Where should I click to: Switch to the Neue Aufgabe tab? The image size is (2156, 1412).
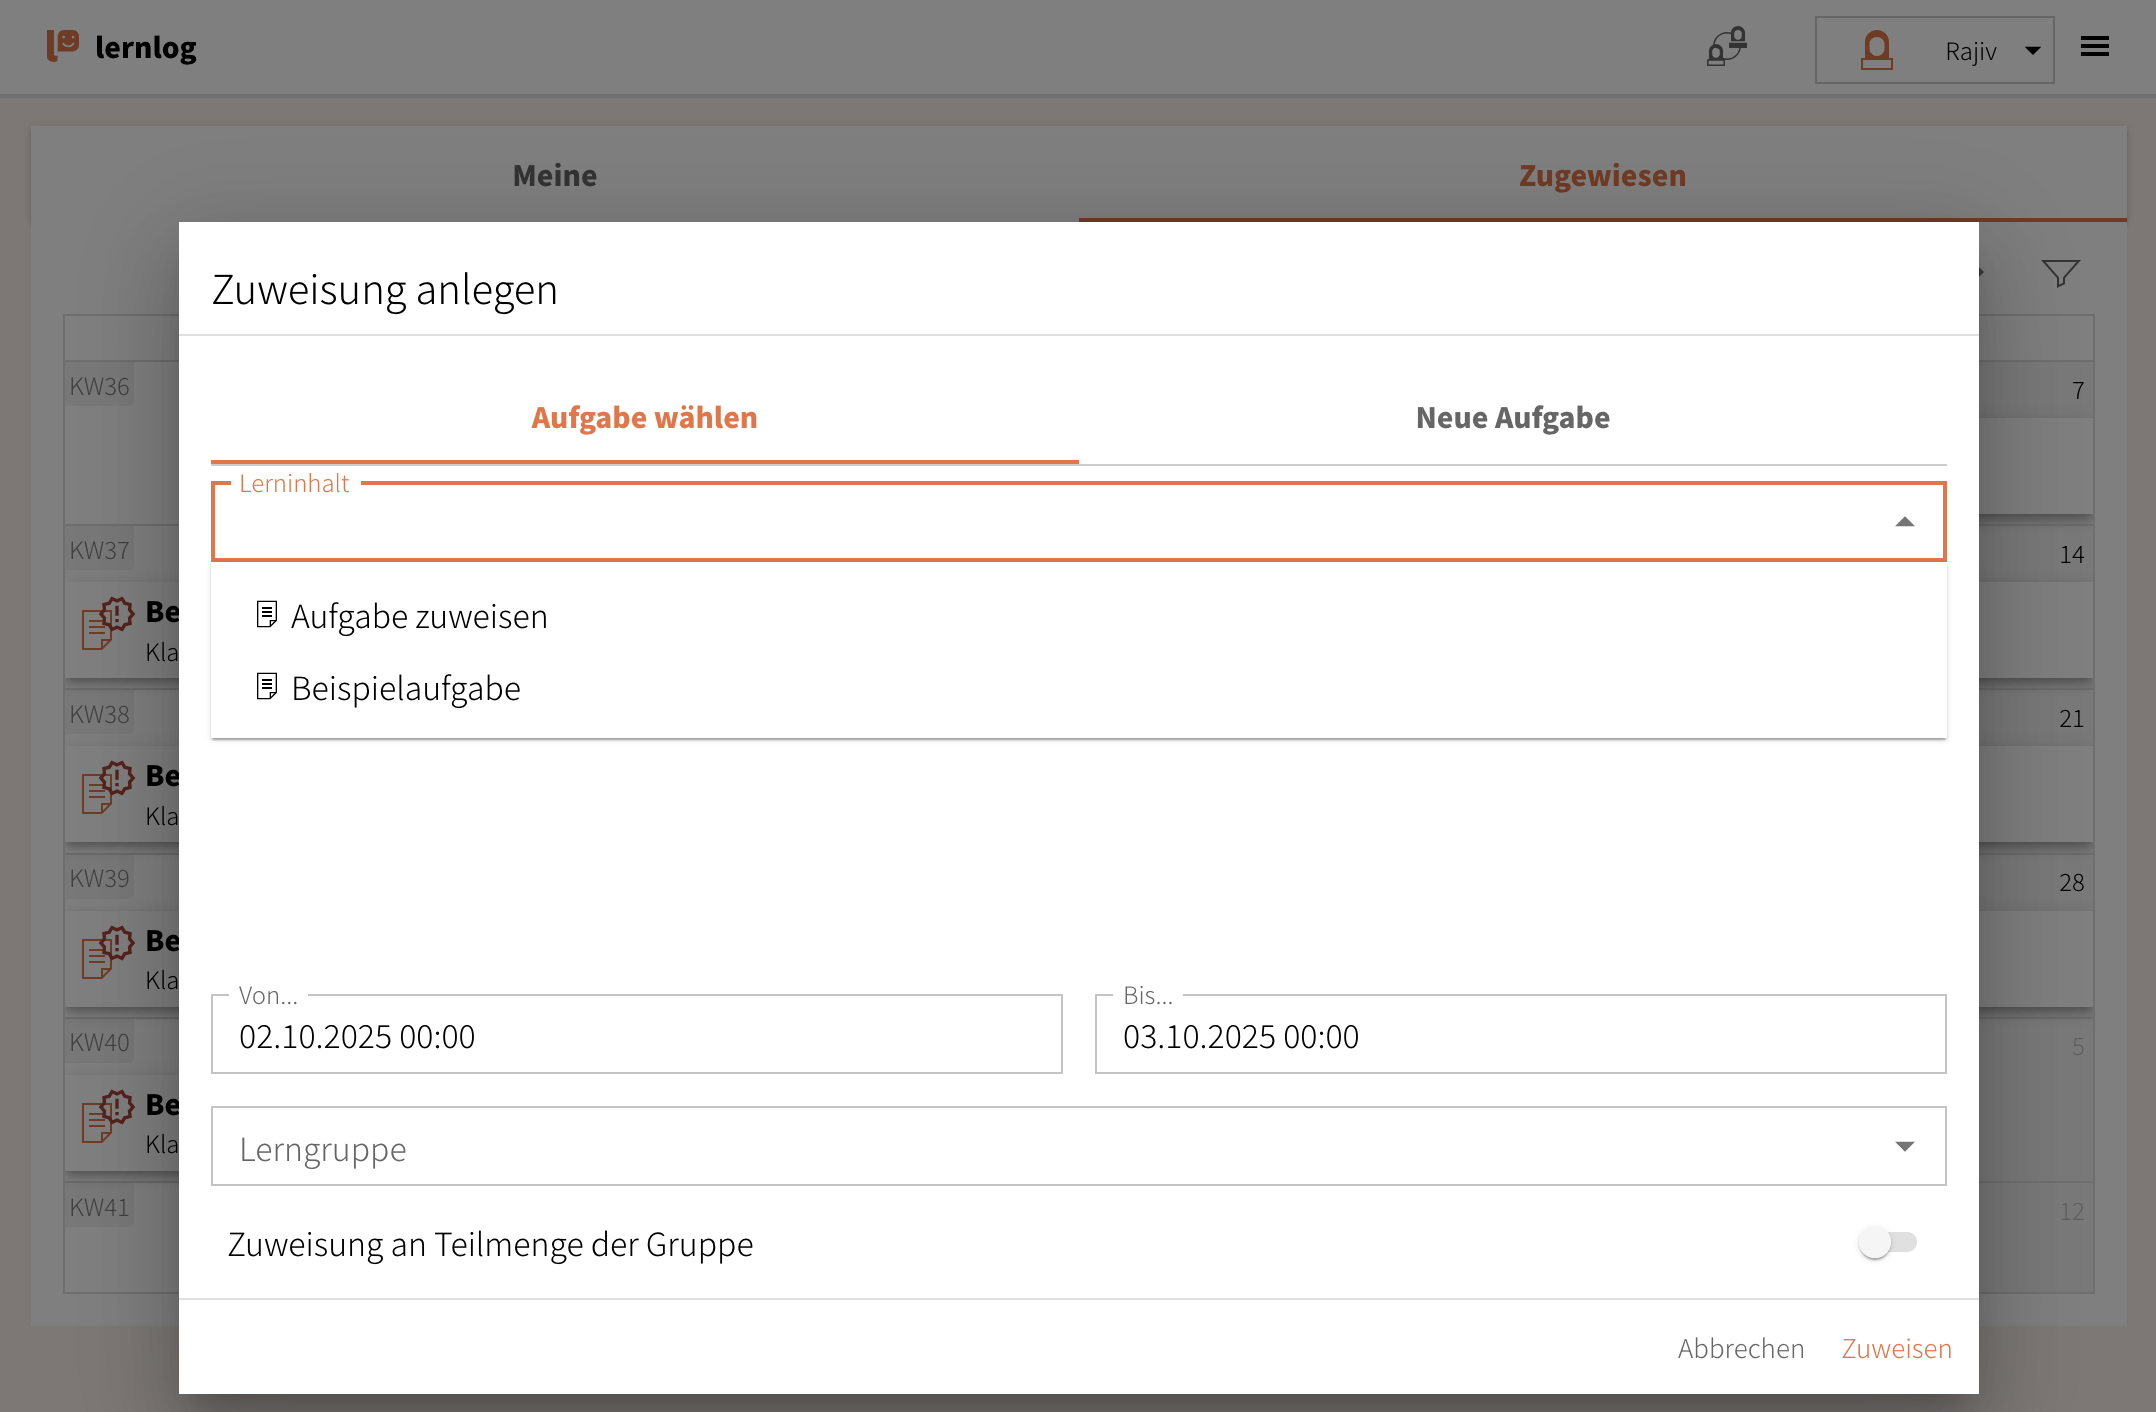click(1512, 418)
